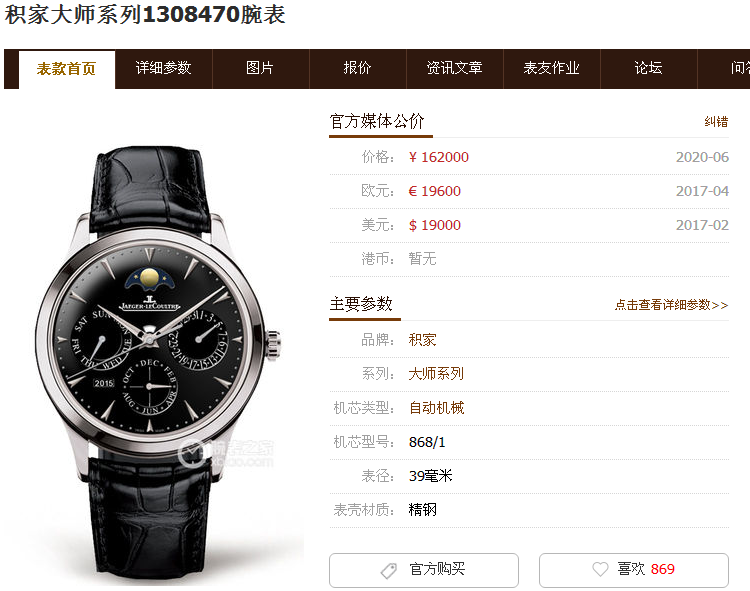Click the ¥162000 price value
Viewport: 750px width, 591px height.
pos(439,157)
